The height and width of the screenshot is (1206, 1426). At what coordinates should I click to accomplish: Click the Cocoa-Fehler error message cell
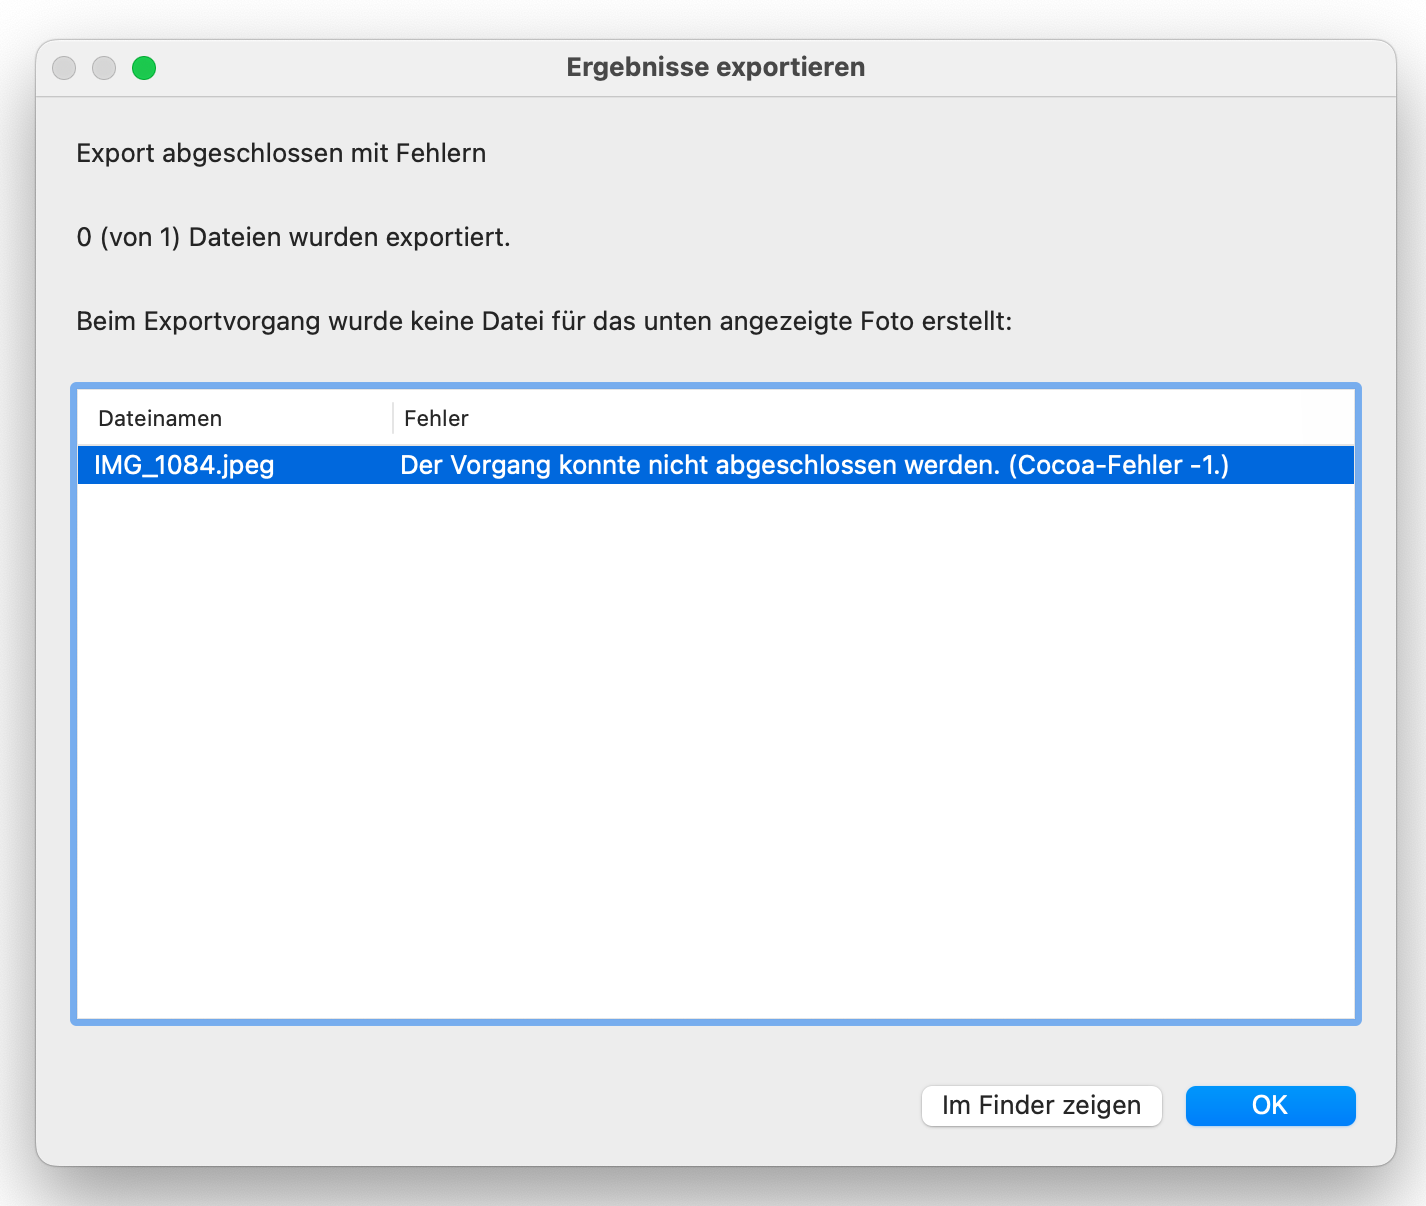[814, 465]
